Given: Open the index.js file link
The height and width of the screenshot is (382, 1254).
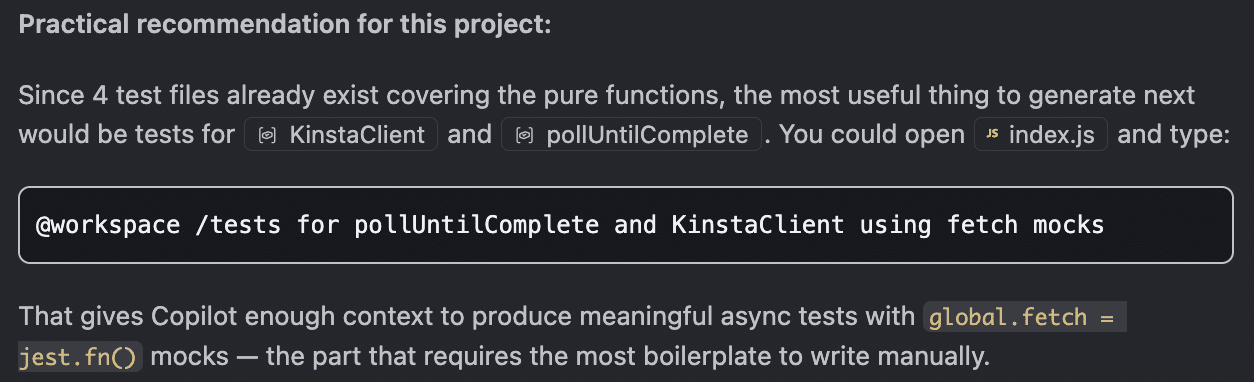Looking at the screenshot, I should (1041, 135).
